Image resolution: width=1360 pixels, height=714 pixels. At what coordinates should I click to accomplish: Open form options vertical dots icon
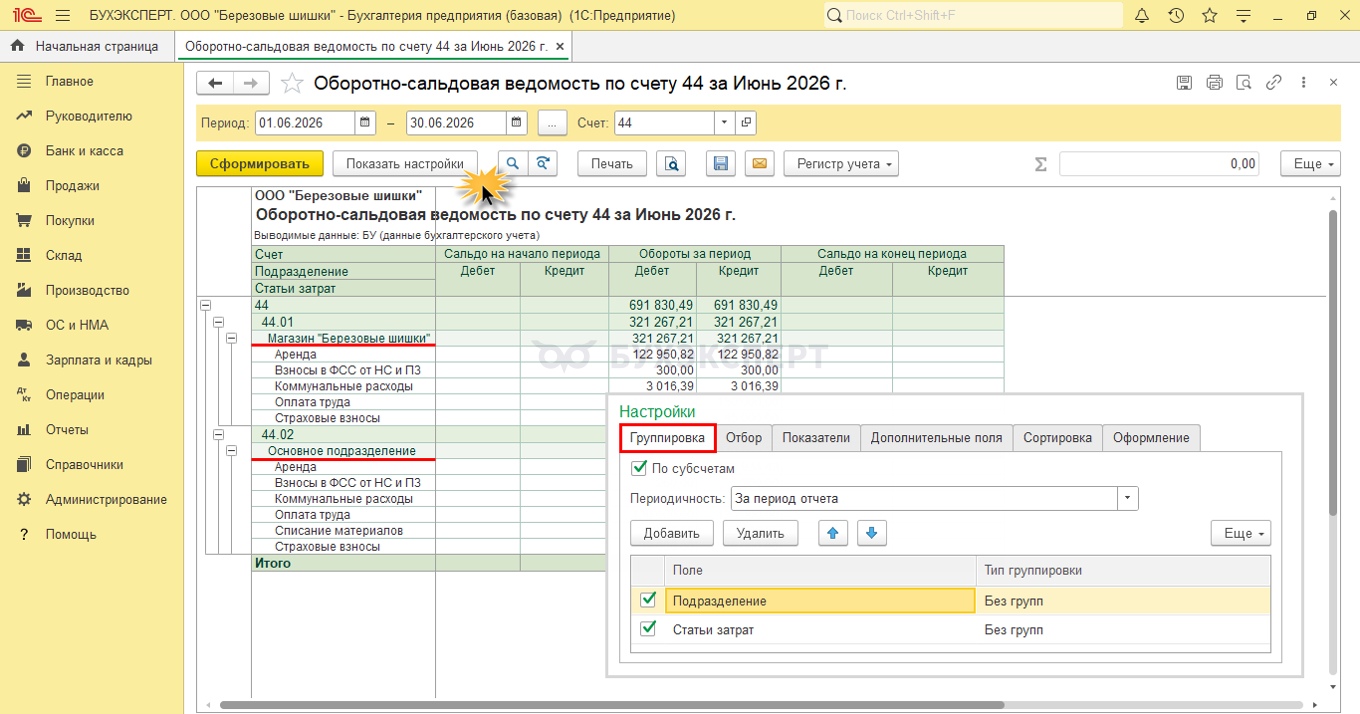[x=1306, y=83]
